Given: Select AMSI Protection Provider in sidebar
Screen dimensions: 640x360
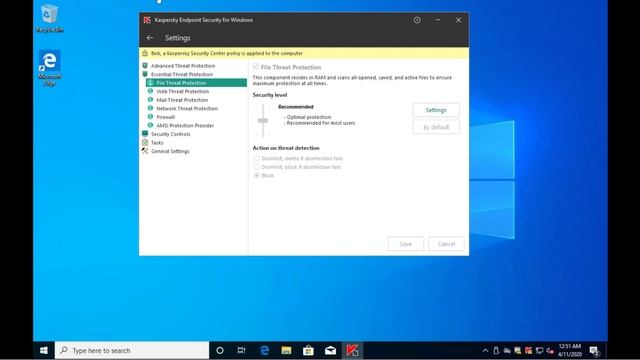Looking at the screenshot, I should click(185, 126).
